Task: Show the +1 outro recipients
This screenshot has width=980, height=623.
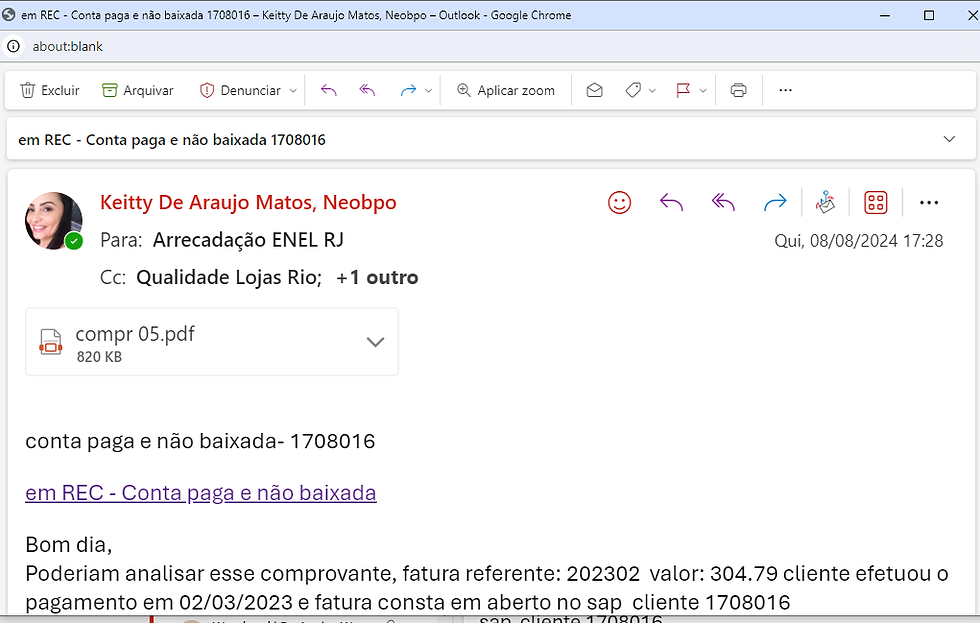Action: click(x=377, y=277)
